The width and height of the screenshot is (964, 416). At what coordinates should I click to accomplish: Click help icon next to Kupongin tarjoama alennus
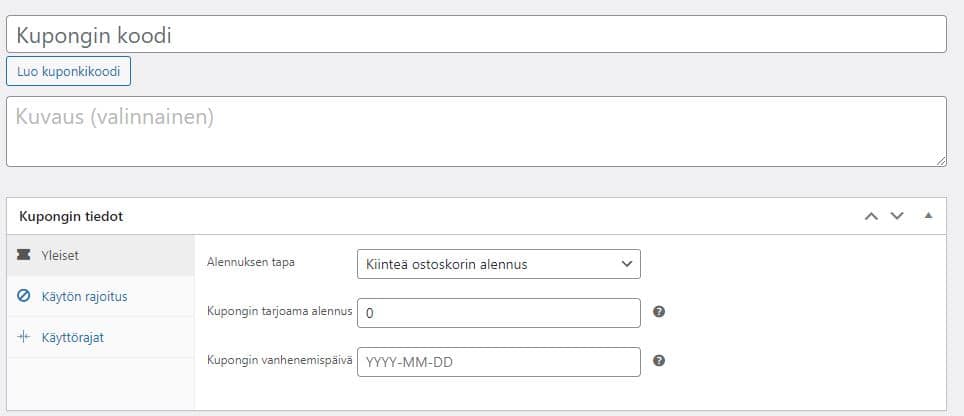[x=659, y=312]
